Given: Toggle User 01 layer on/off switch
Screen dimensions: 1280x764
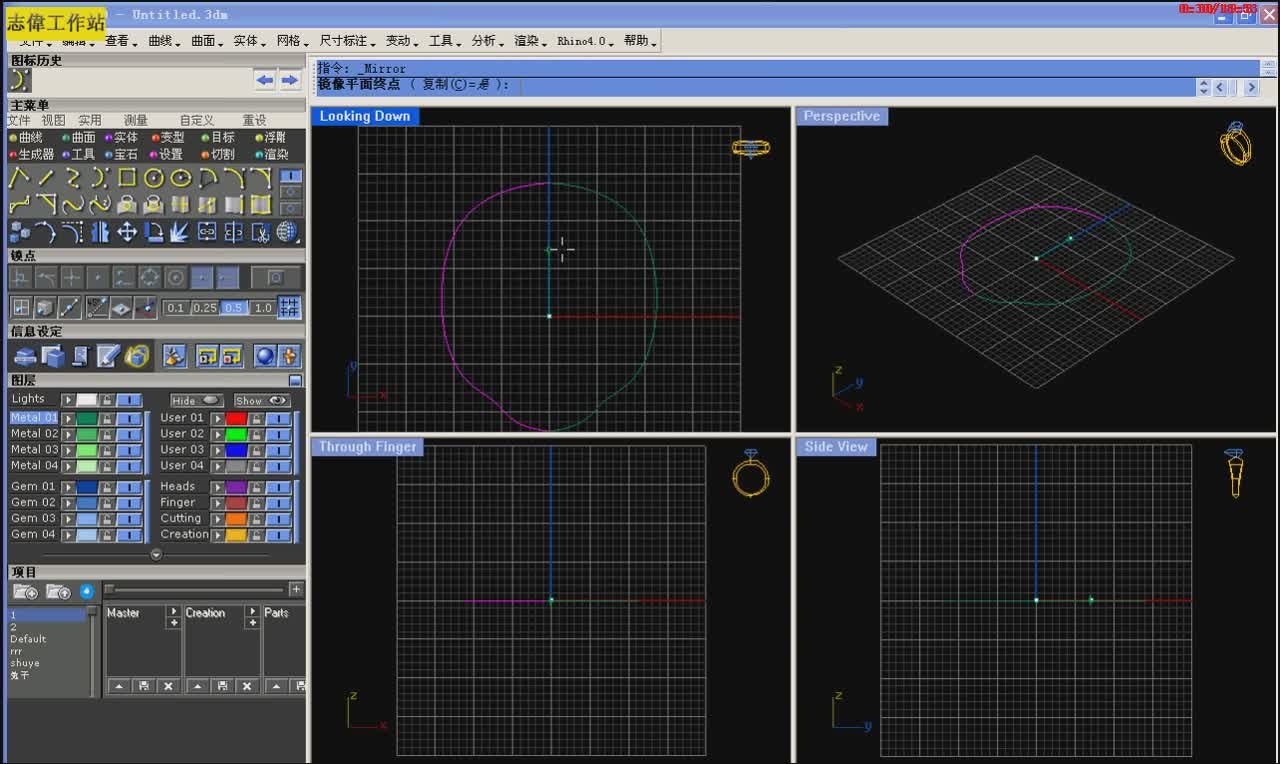Looking at the screenshot, I should point(279,418).
